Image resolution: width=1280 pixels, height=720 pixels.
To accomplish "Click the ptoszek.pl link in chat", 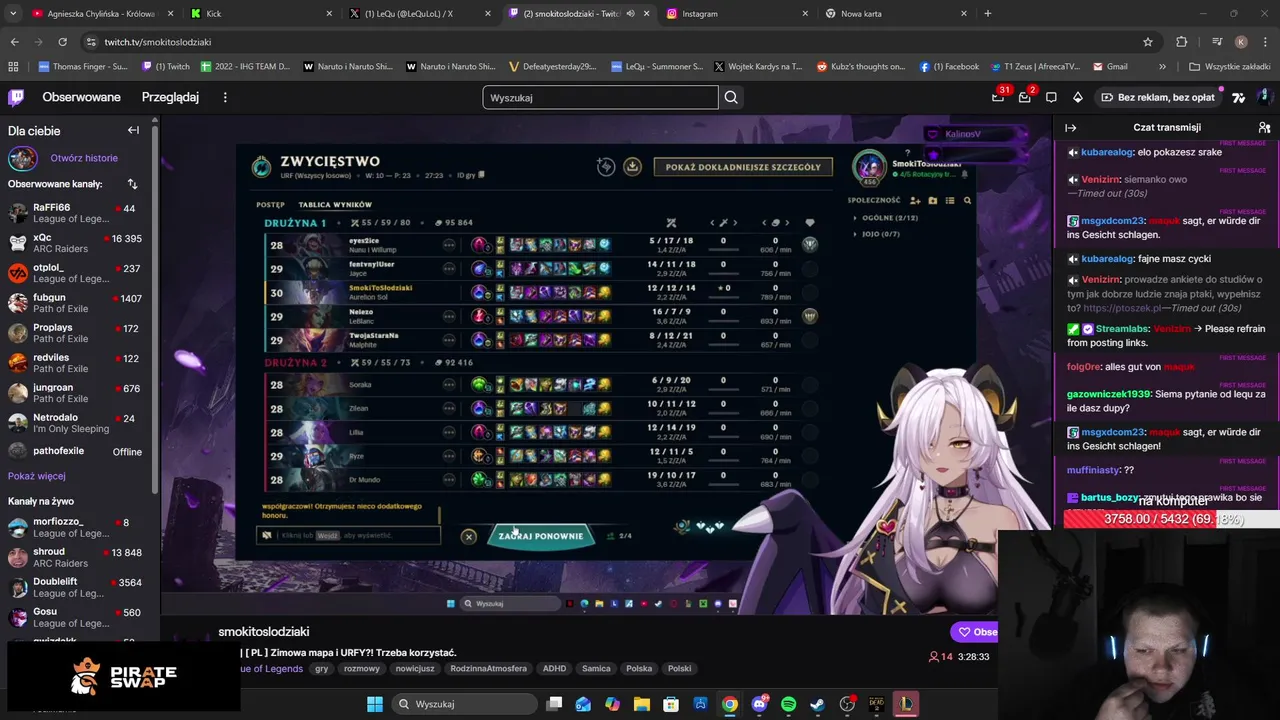I will coord(1123,308).
